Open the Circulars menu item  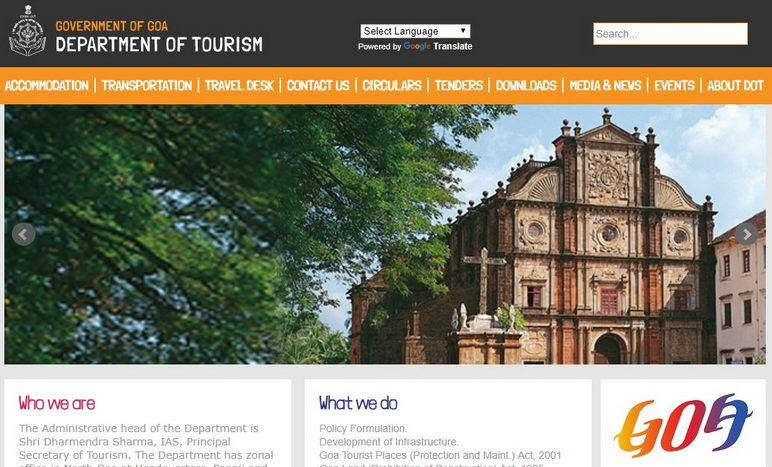tap(392, 86)
